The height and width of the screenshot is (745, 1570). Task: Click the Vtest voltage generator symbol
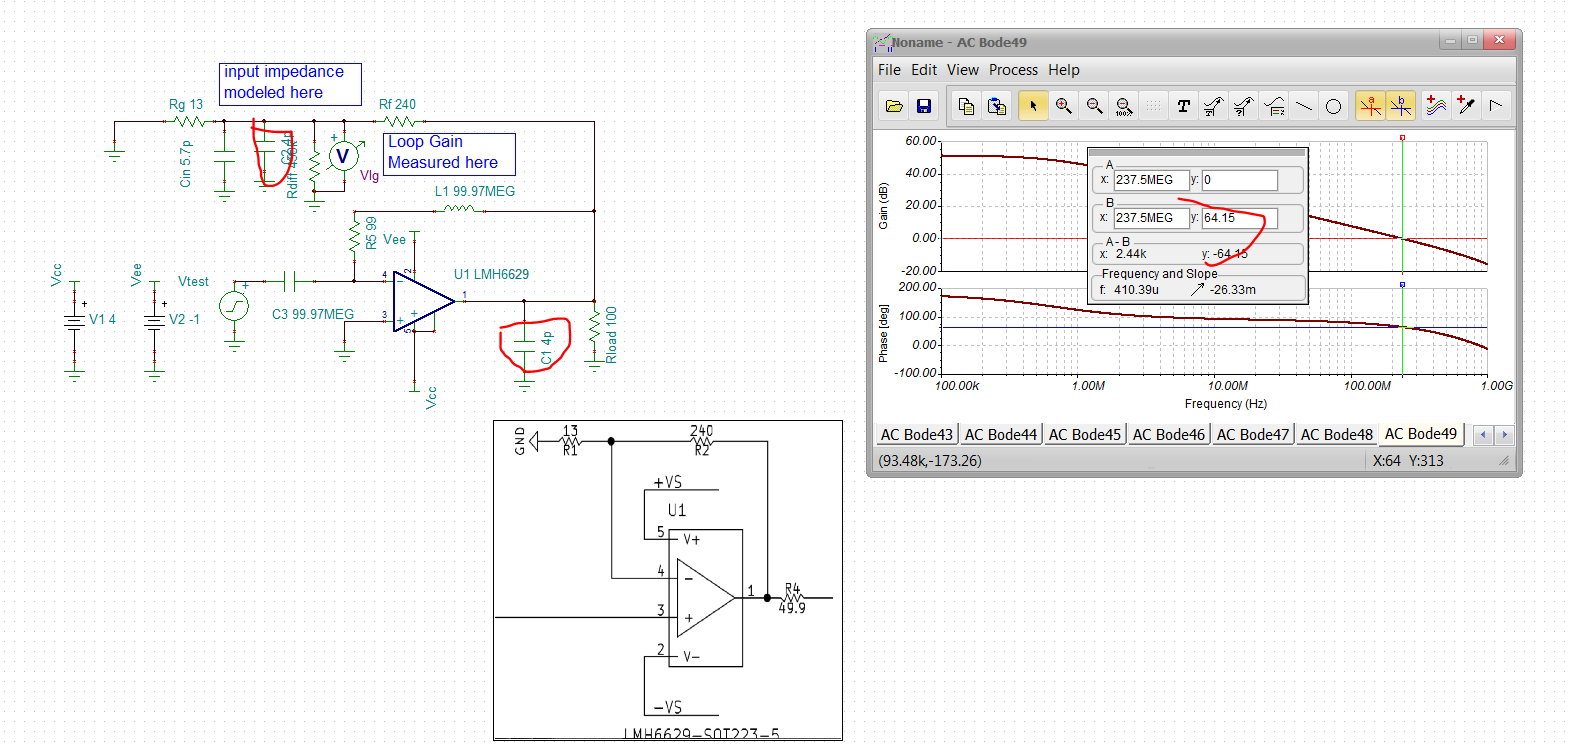234,306
